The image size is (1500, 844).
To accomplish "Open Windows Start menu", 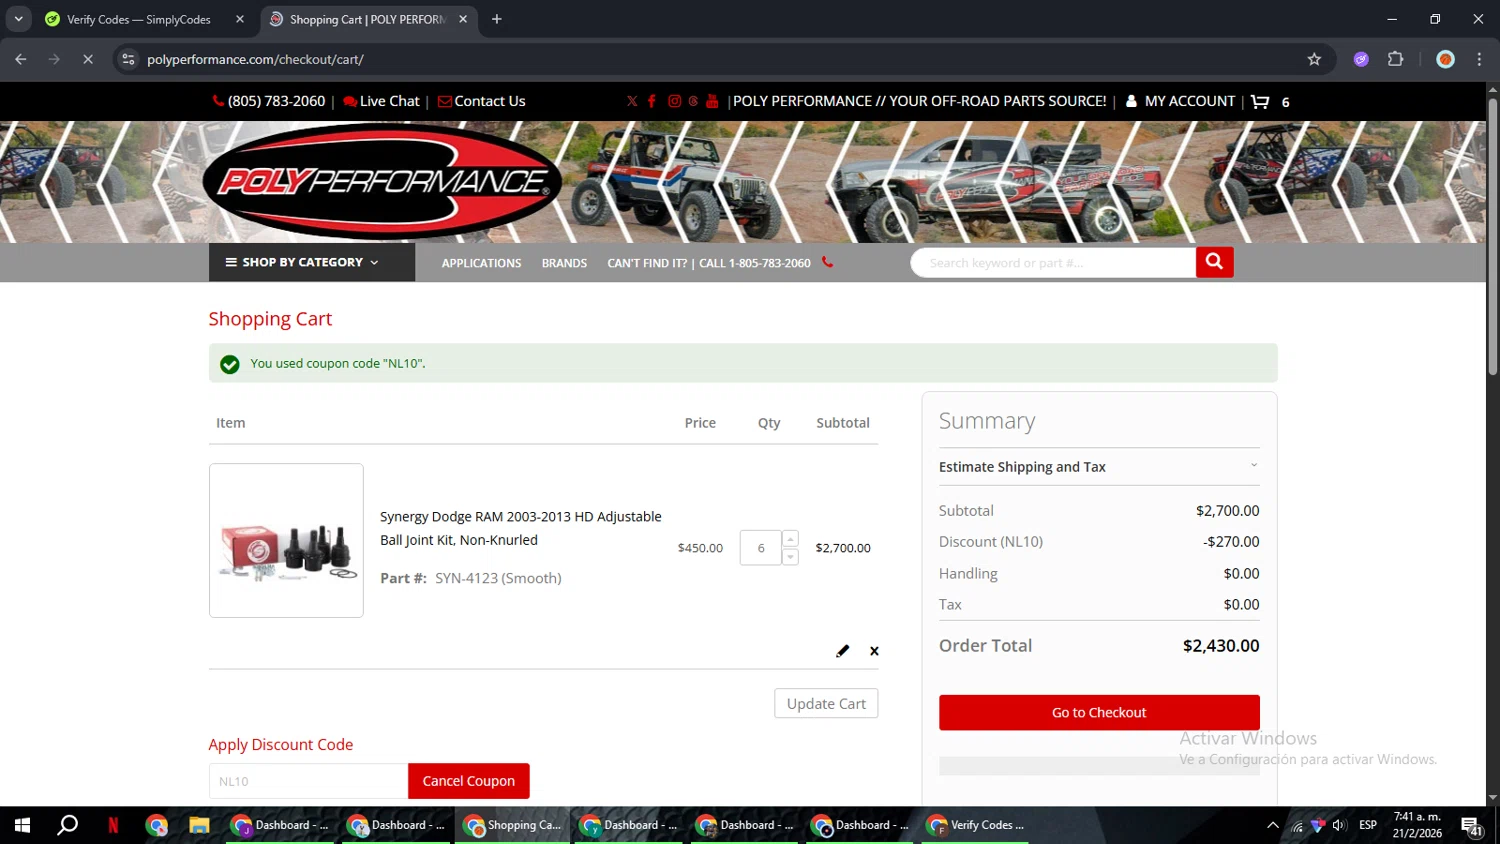I will click(x=22, y=825).
